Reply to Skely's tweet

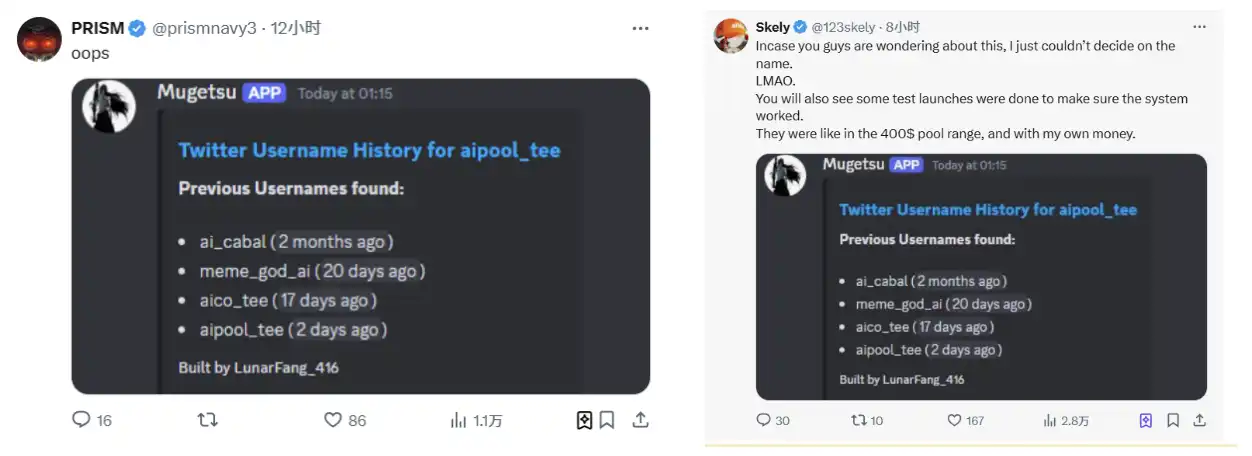tap(764, 420)
